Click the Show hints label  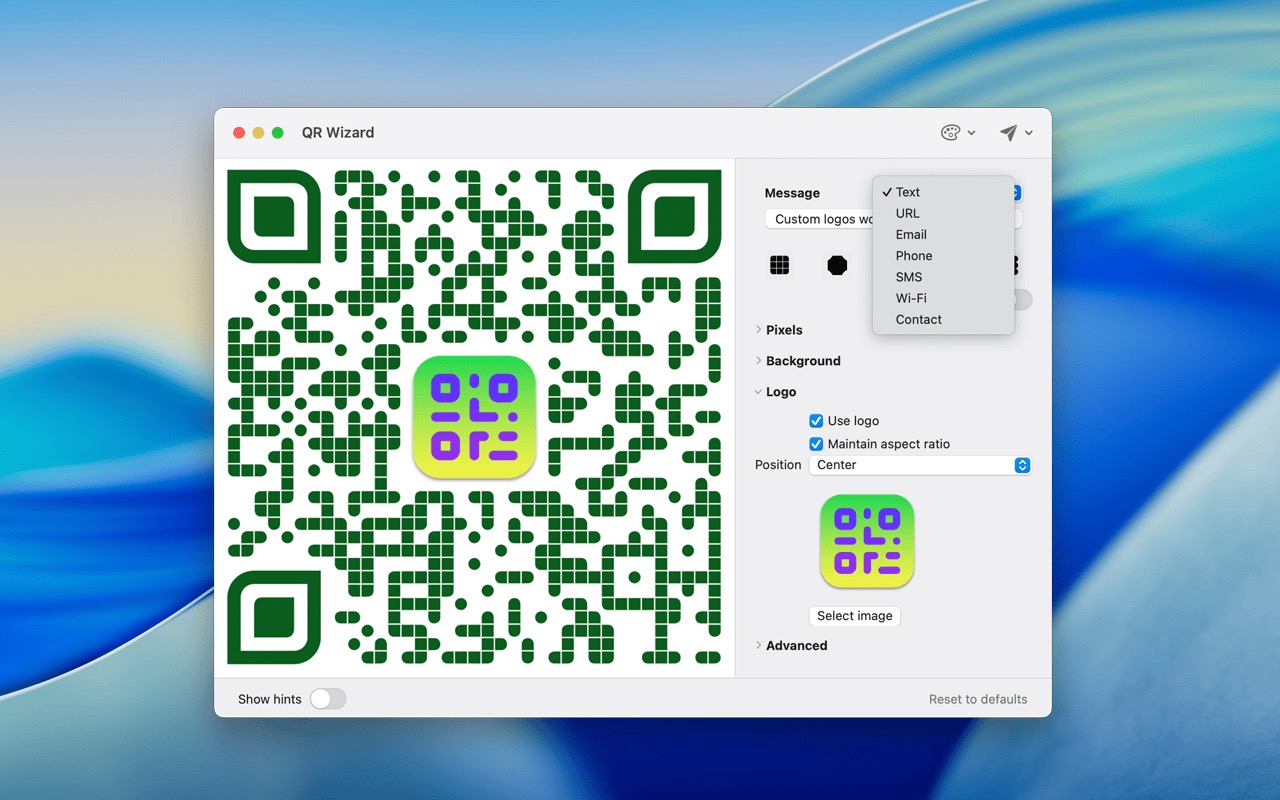pos(270,699)
